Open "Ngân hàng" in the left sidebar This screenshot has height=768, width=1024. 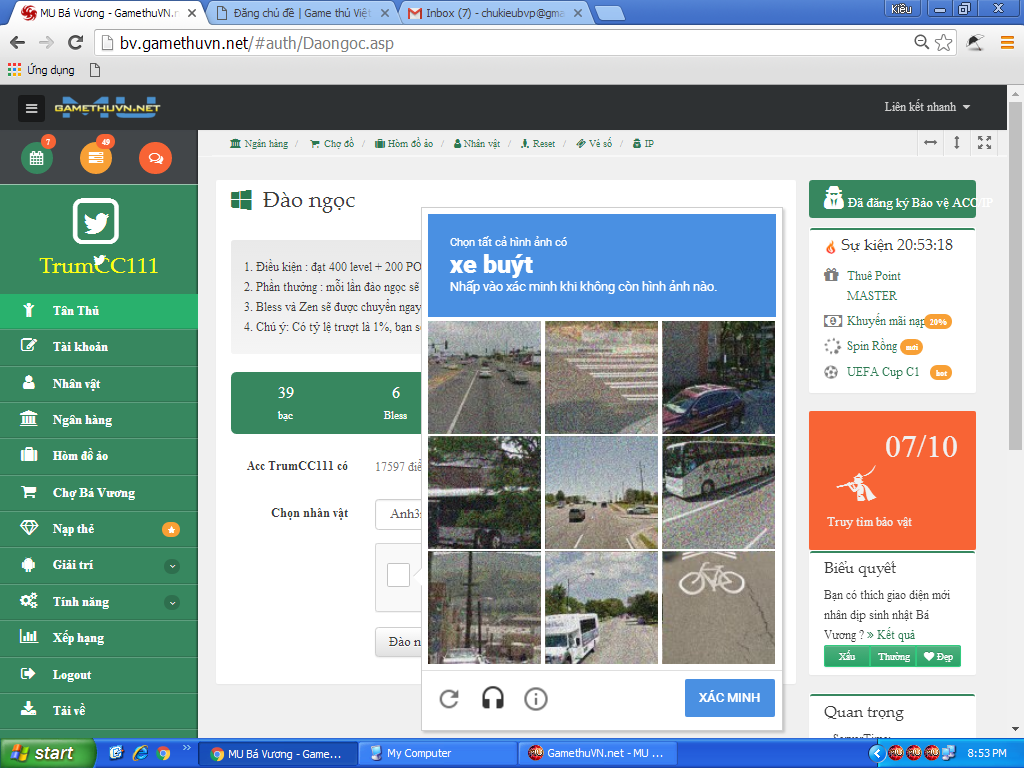(x=82, y=420)
